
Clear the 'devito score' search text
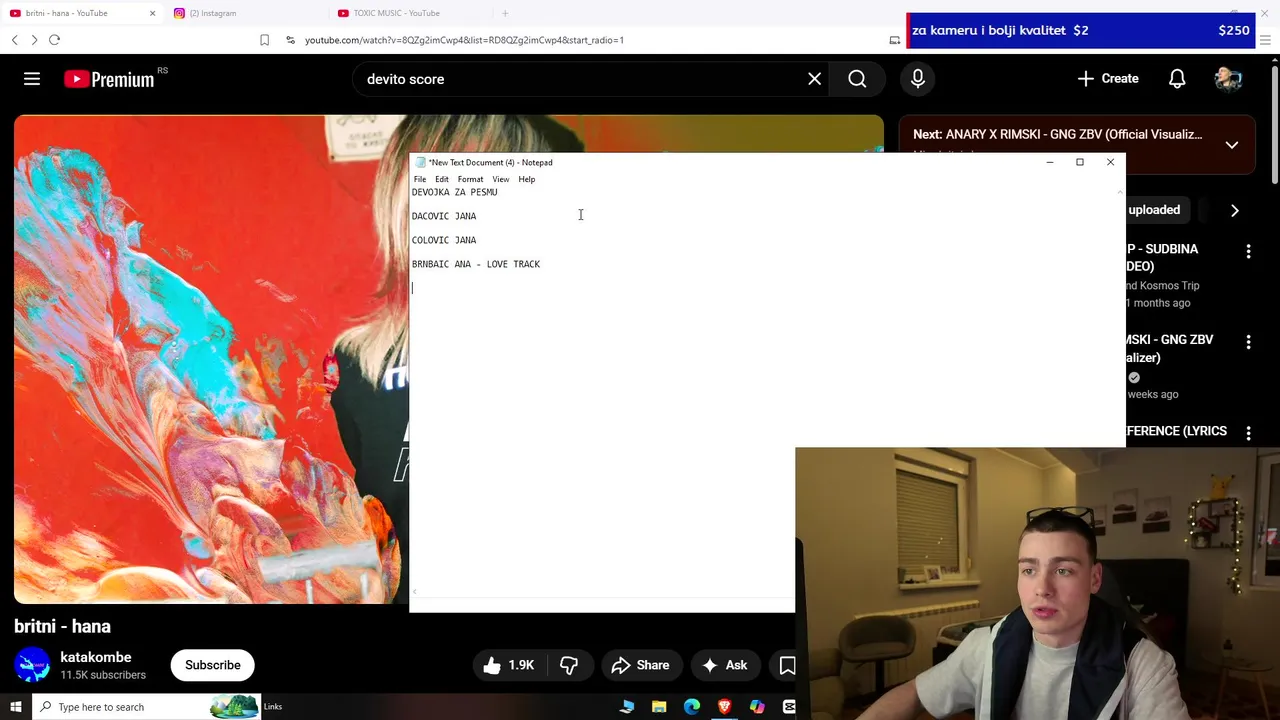click(815, 79)
